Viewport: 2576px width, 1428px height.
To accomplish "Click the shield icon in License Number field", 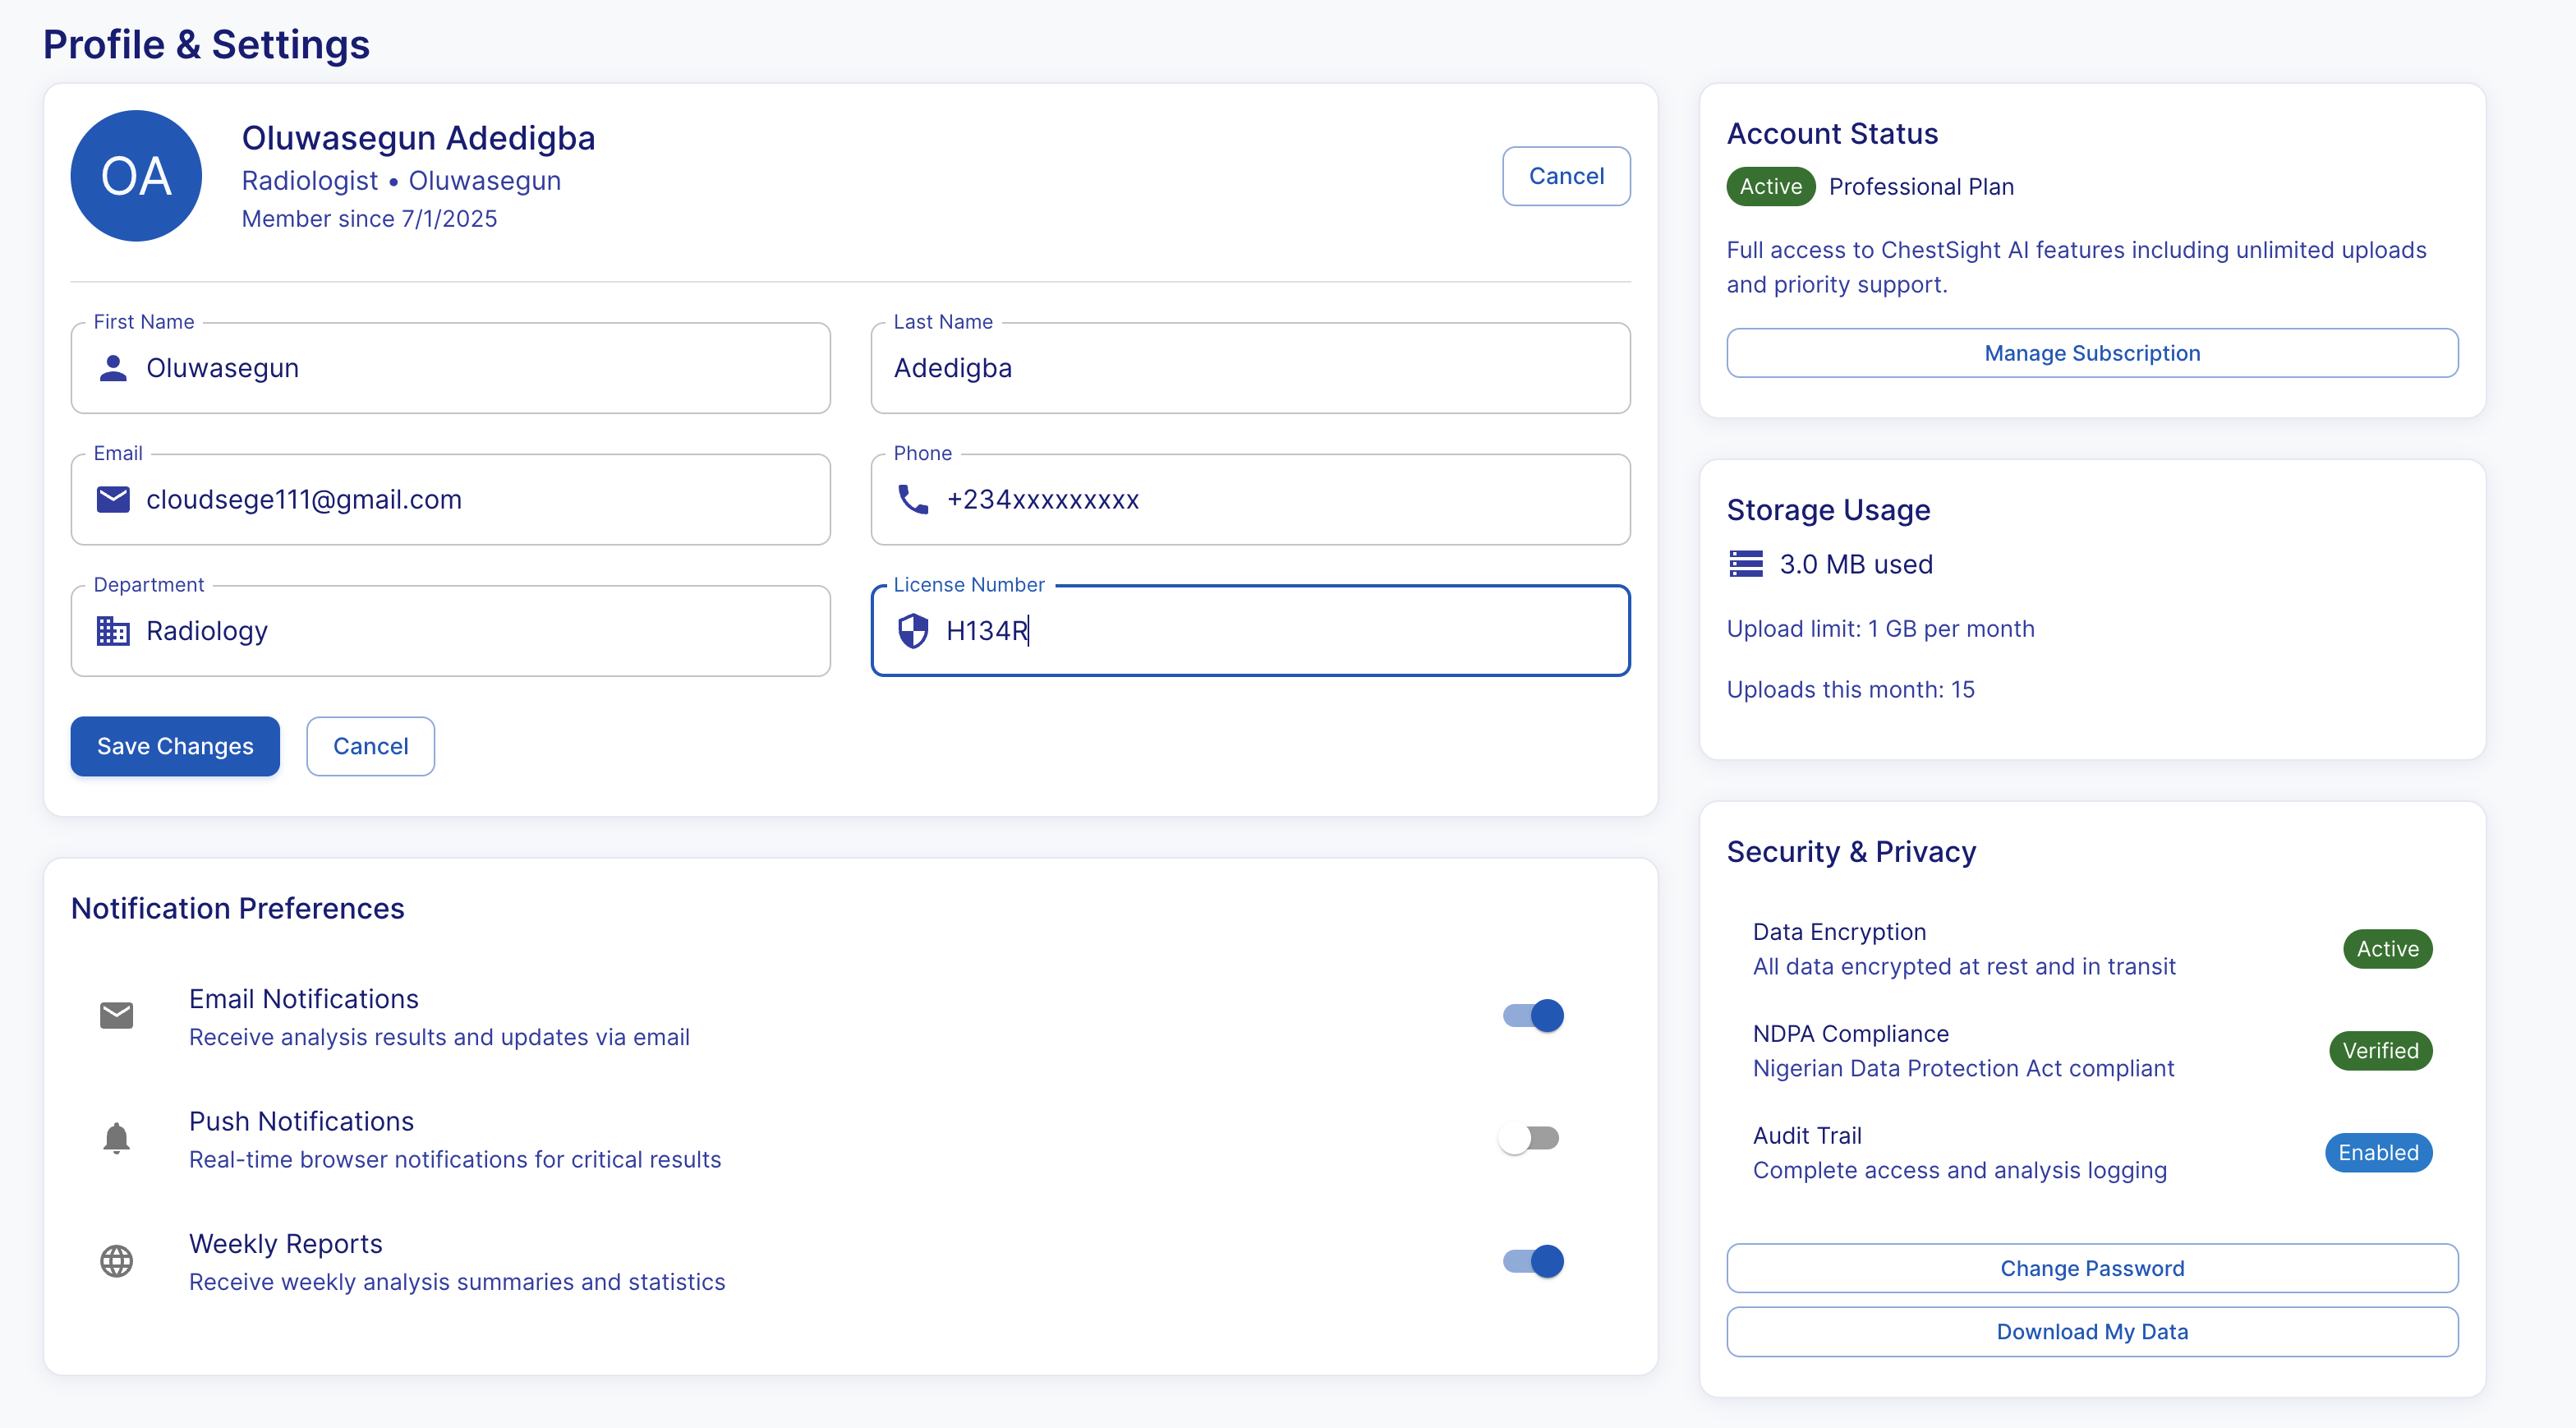I will [x=913, y=631].
